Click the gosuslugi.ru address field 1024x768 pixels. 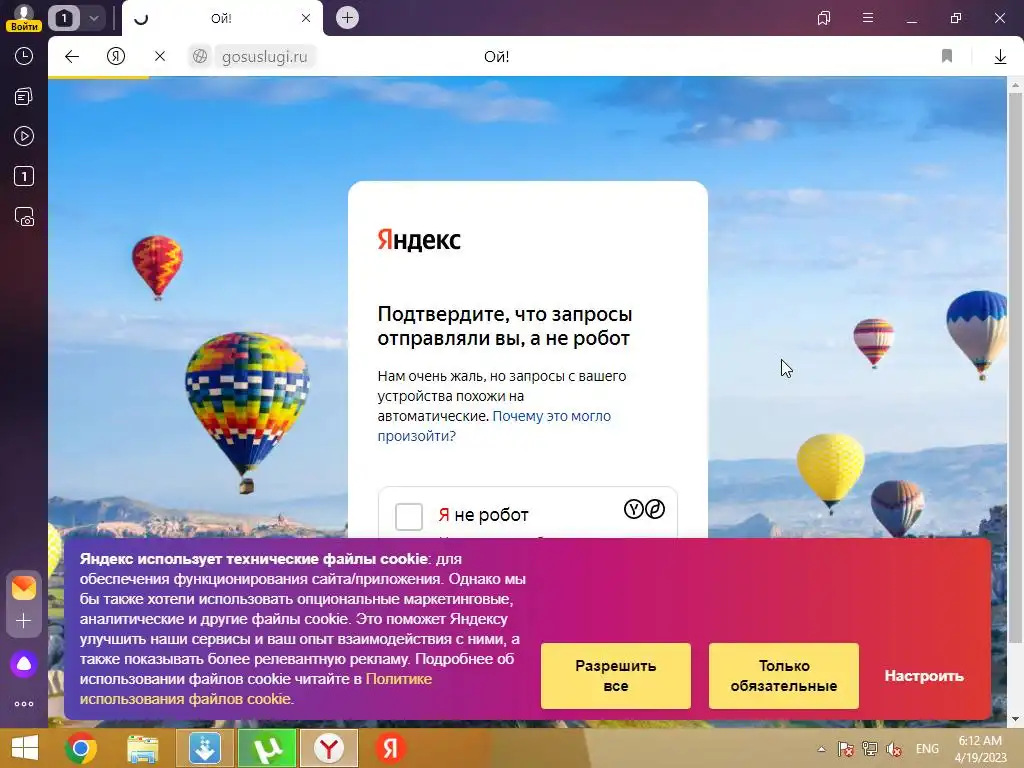point(264,57)
